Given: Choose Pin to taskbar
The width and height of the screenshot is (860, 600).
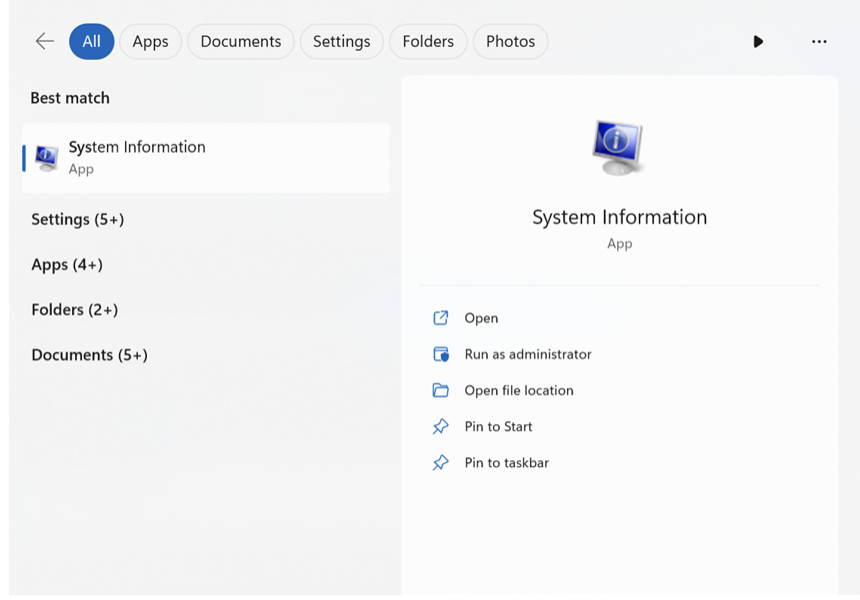Looking at the screenshot, I should point(506,463).
